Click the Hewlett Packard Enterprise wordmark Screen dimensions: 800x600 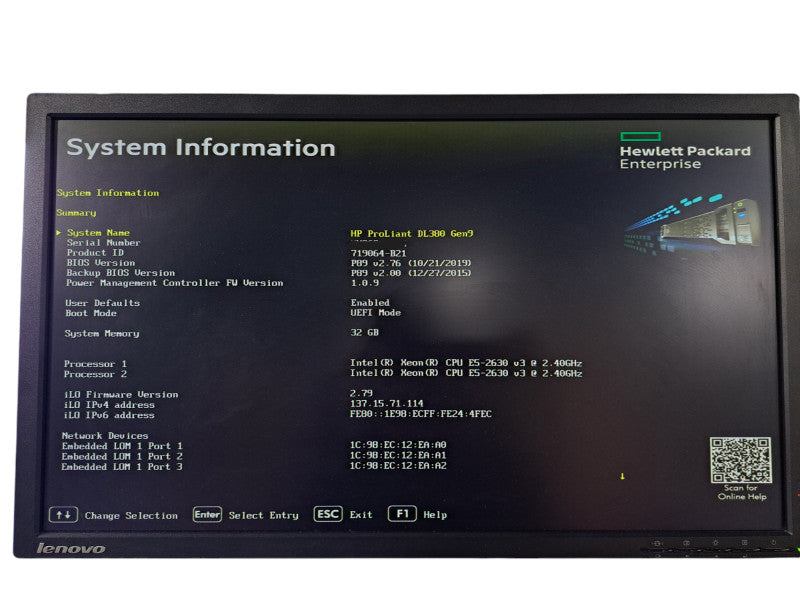(685, 157)
